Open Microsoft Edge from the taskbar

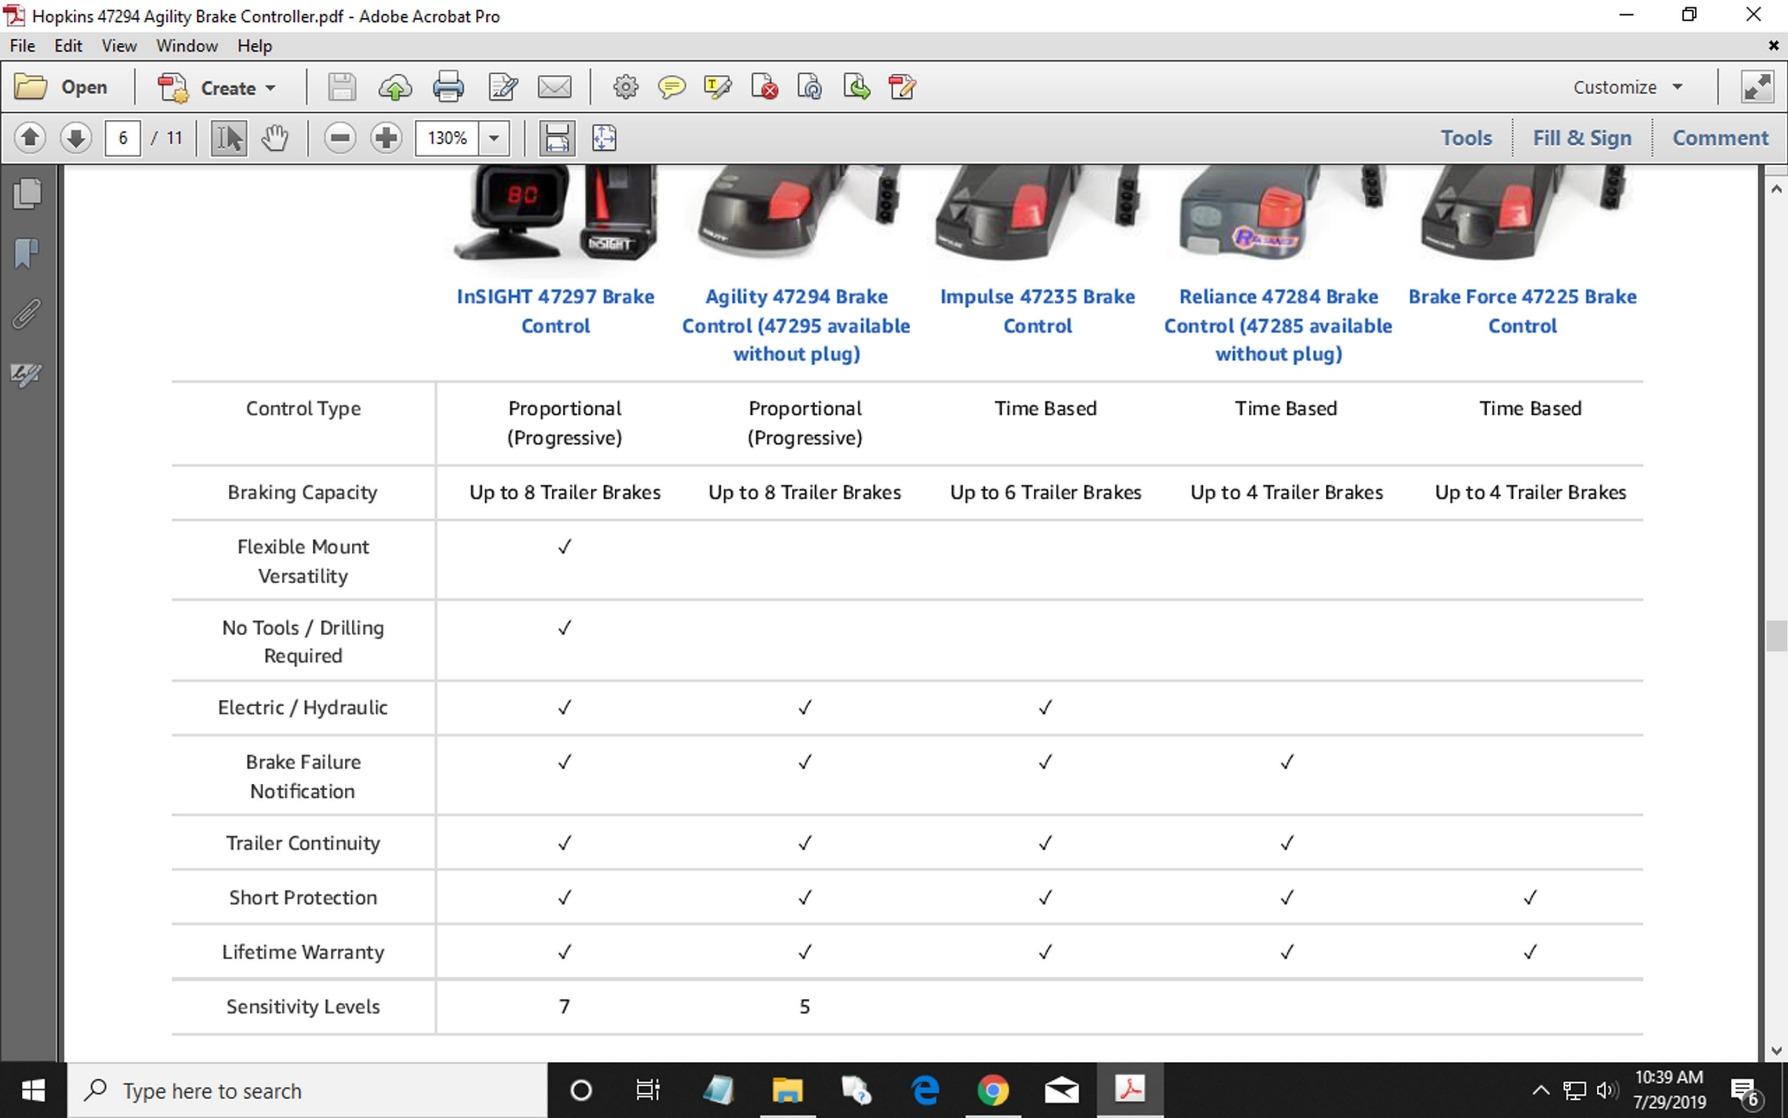click(x=925, y=1090)
